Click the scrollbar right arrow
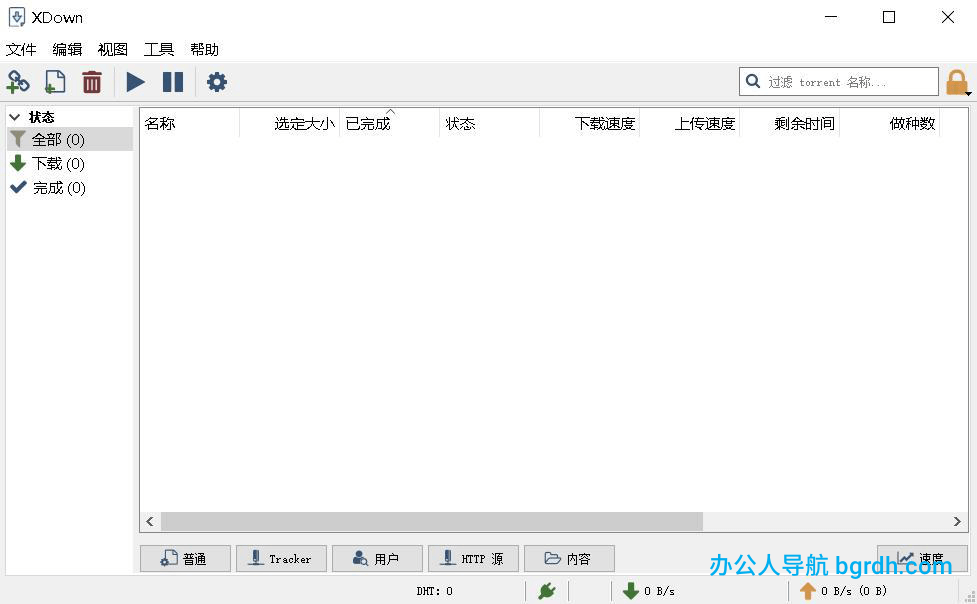The width and height of the screenshot is (977, 604). 957,521
